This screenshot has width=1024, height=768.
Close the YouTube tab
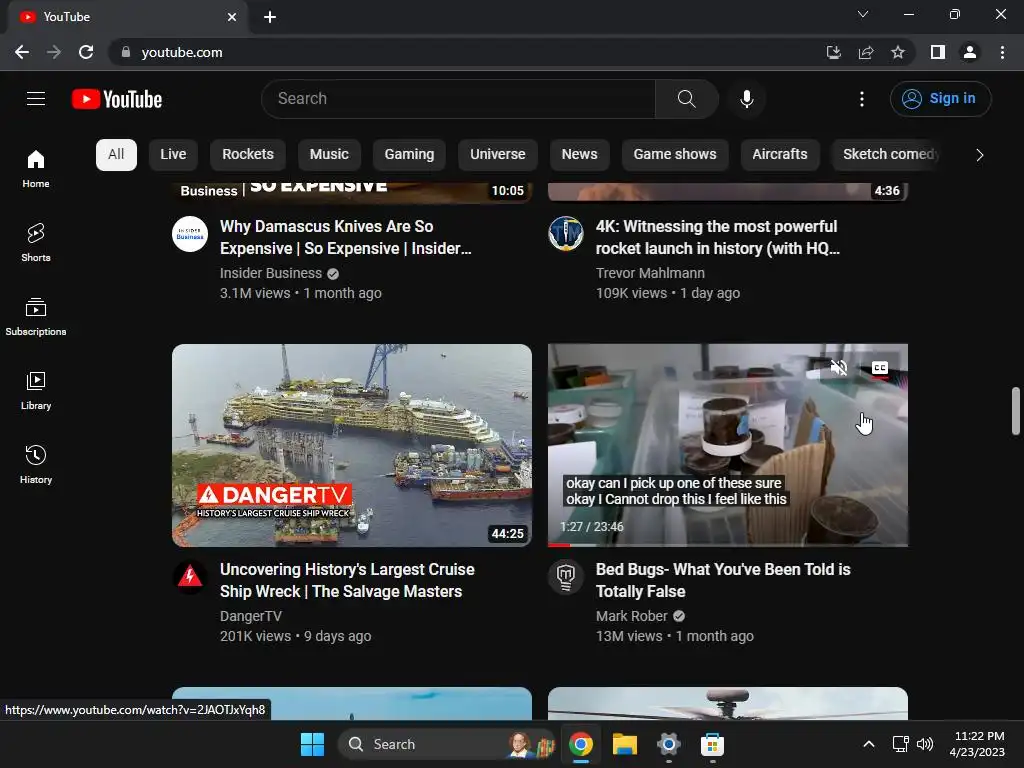tap(232, 17)
